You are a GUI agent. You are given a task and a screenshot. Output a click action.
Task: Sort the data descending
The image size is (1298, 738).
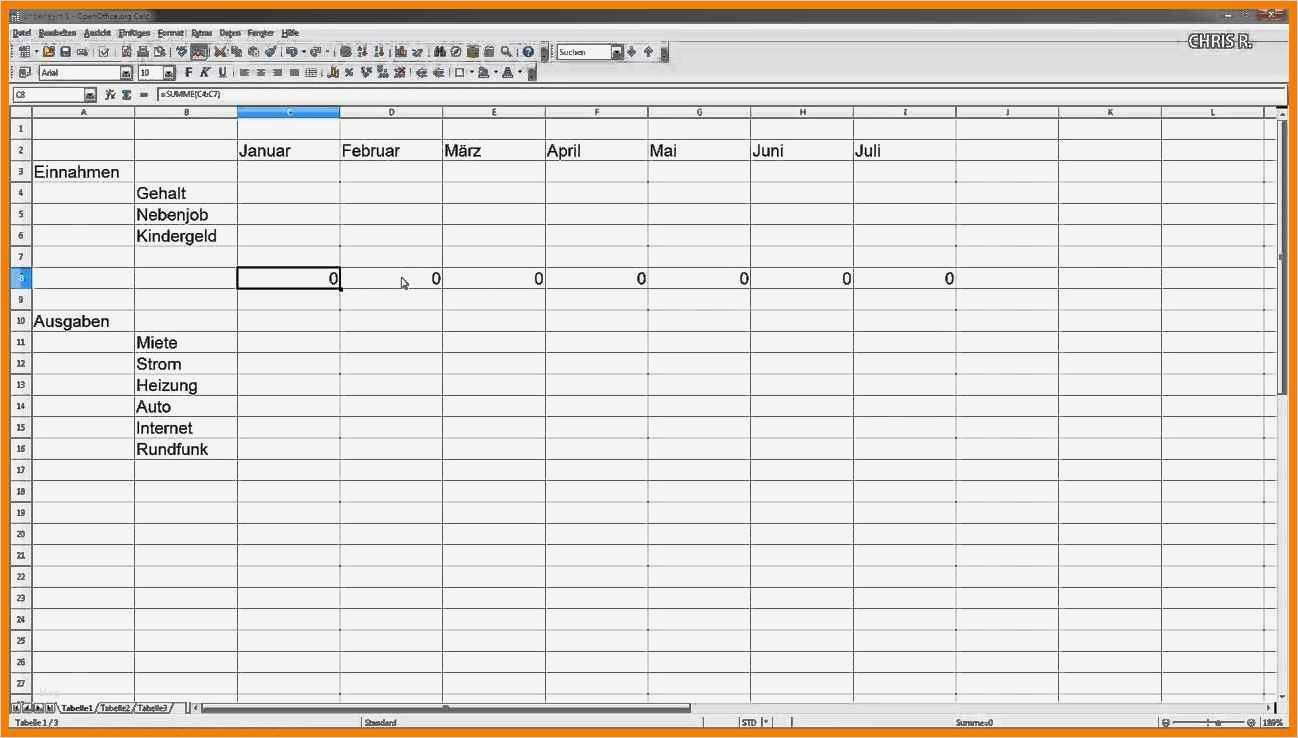point(379,52)
